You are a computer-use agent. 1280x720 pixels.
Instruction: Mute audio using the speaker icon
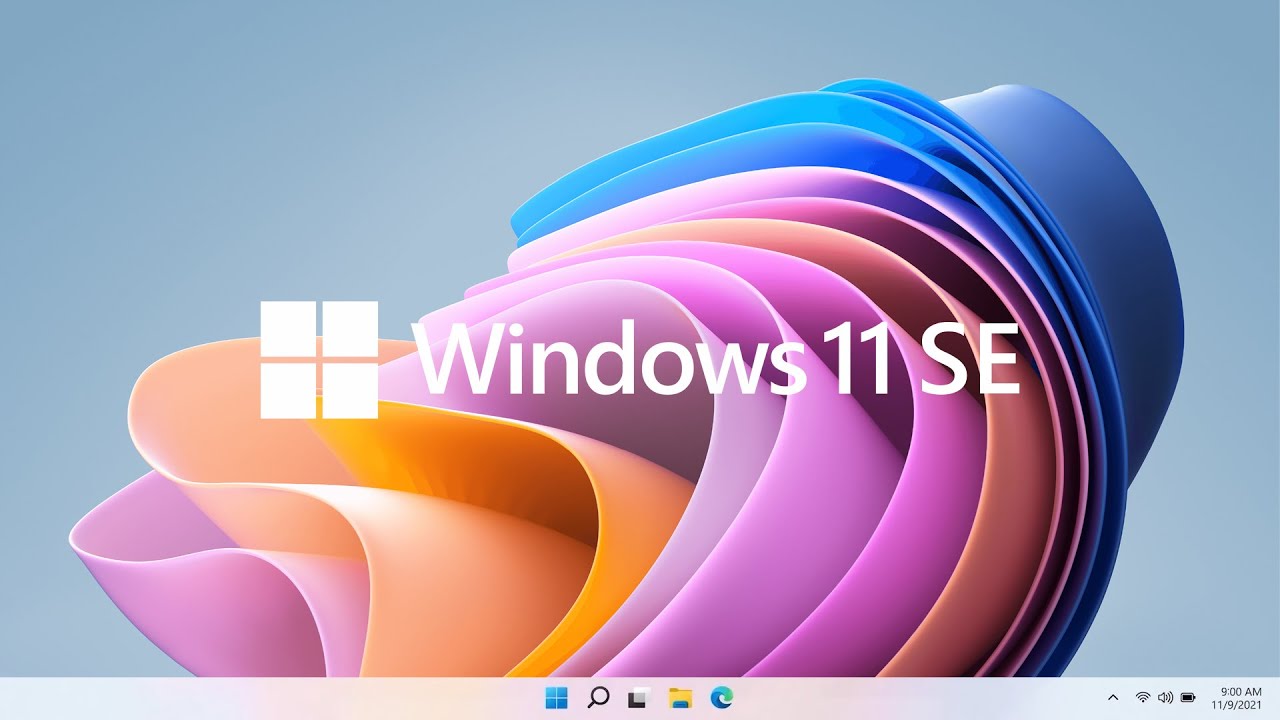click(x=1166, y=699)
